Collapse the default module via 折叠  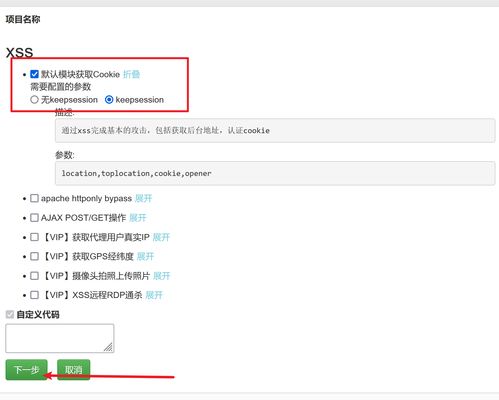(x=131, y=74)
